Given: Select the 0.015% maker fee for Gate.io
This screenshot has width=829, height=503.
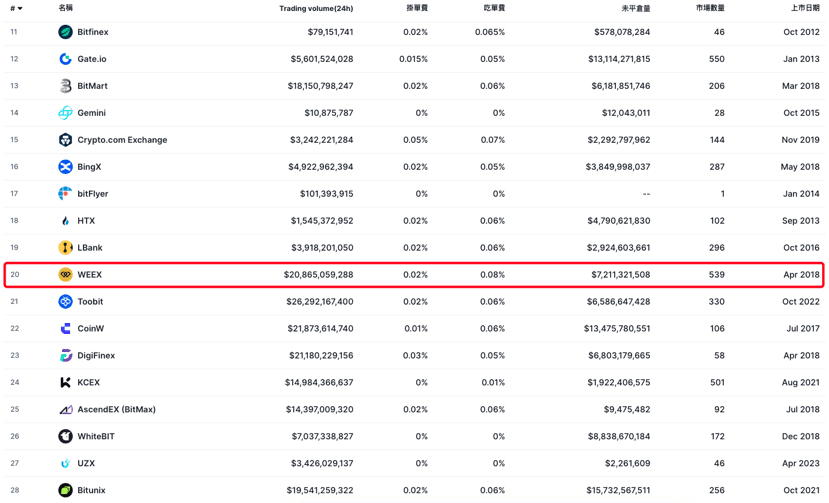Looking at the screenshot, I should pyautogui.click(x=413, y=59).
